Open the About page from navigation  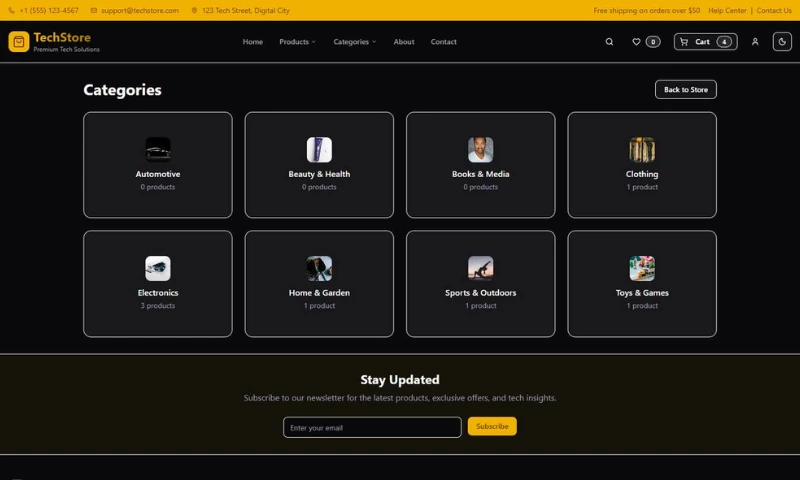(404, 42)
